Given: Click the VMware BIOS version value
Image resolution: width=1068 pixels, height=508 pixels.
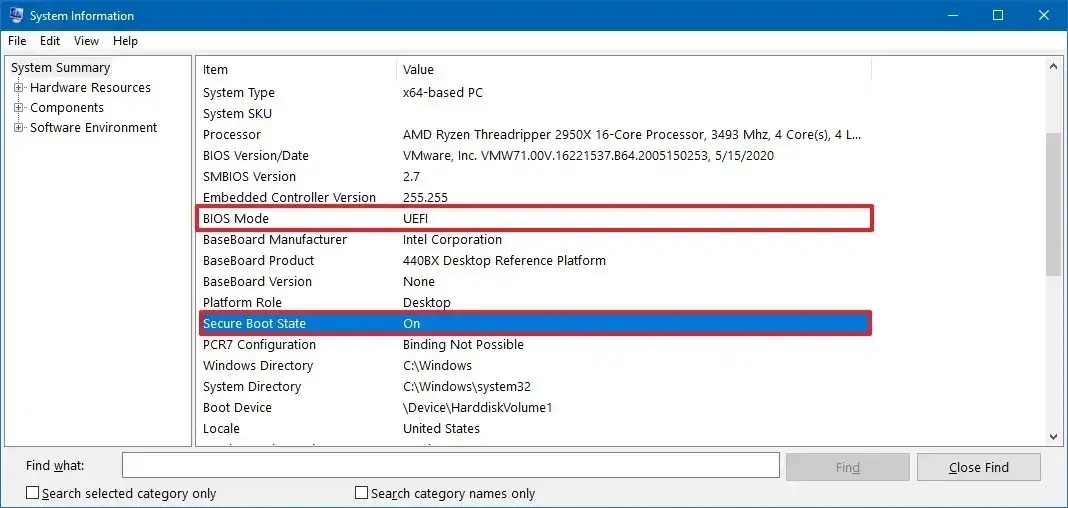Looking at the screenshot, I should pos(588,156).
